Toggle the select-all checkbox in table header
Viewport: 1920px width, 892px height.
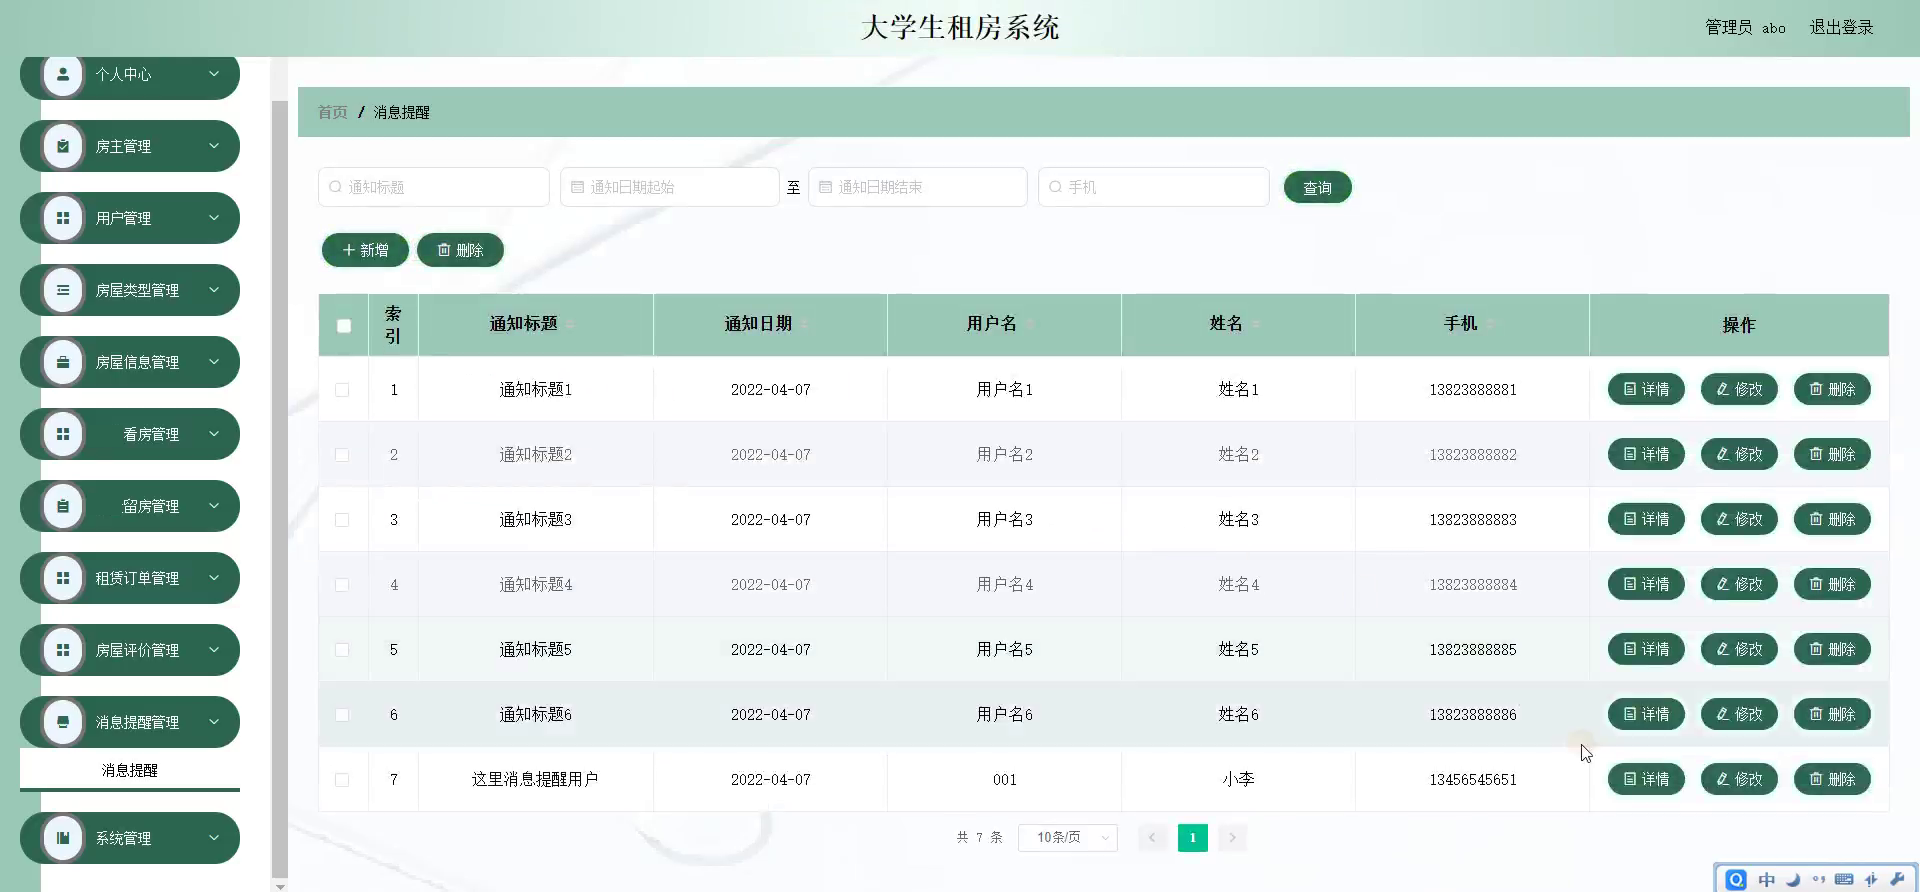pyautogui.click(x=344, y=325)
